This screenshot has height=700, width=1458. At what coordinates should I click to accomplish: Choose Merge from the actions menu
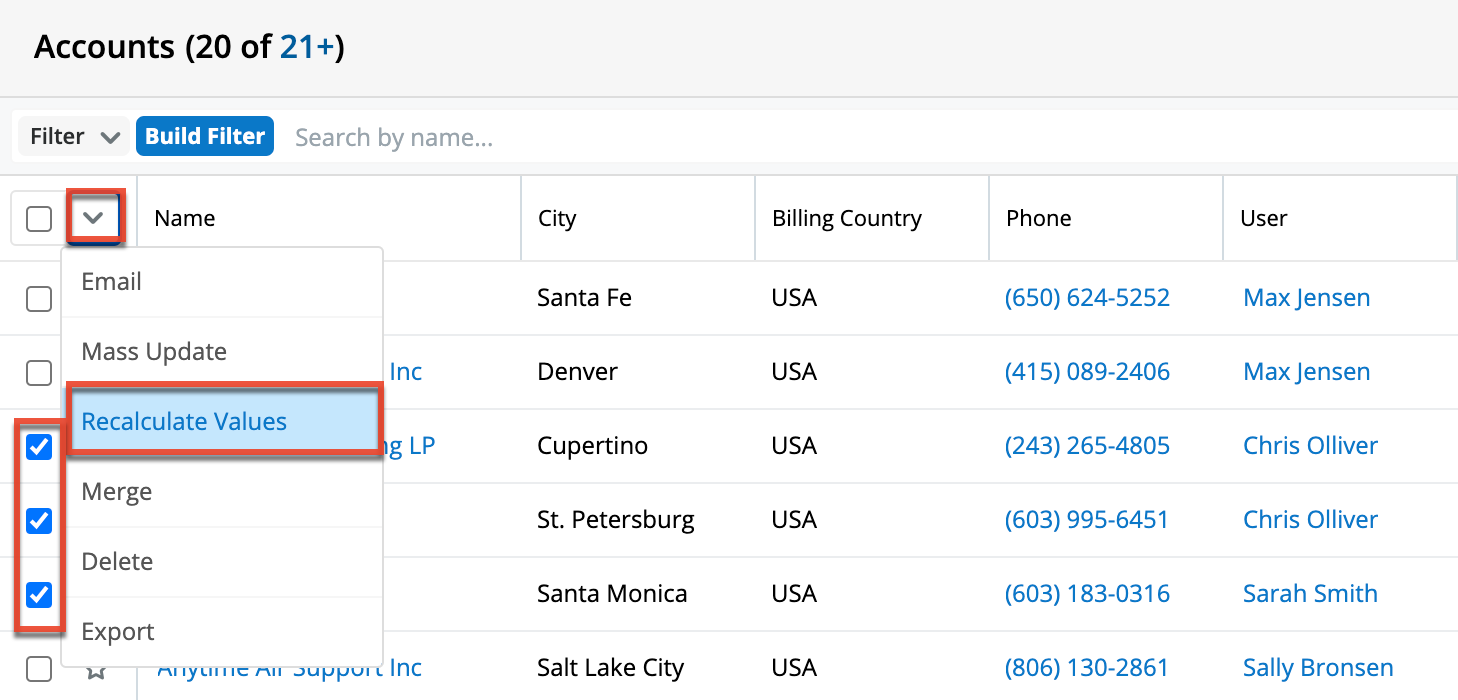(x=117, y=492)
